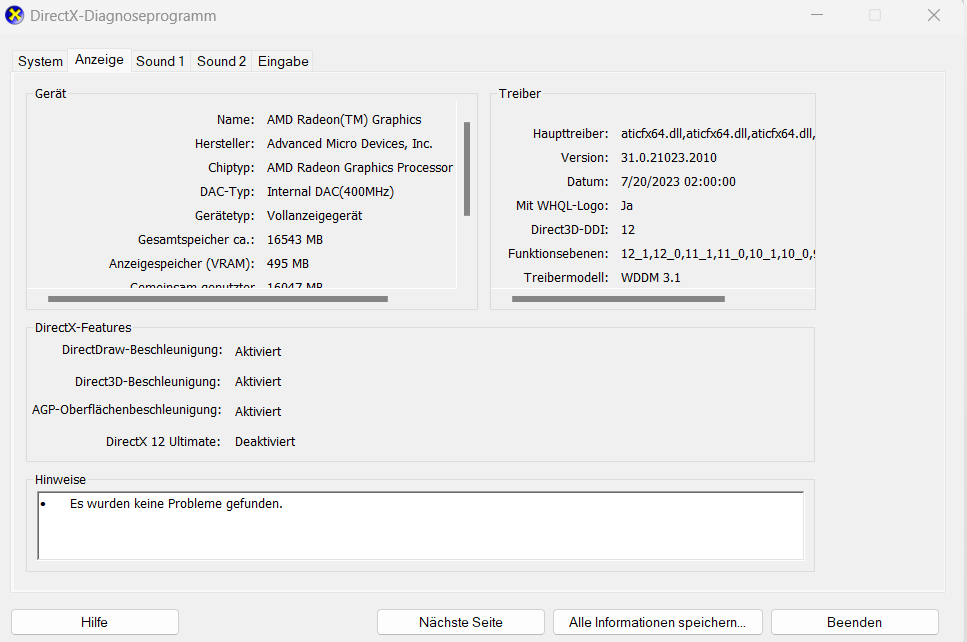
Task: Click the 'Direct3D-DDI:' label
Action: click(x=570, y=230)
